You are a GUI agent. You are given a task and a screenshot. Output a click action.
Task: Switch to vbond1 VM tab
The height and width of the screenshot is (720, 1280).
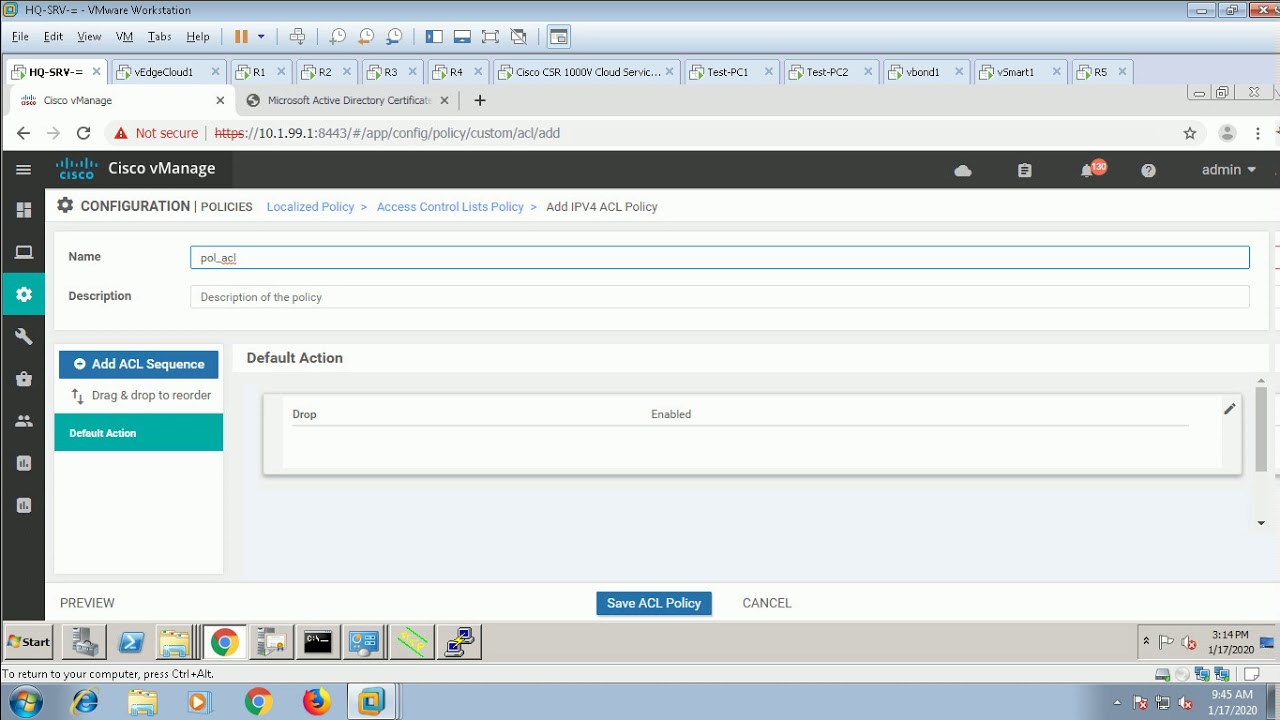click(x=922, y=72)
